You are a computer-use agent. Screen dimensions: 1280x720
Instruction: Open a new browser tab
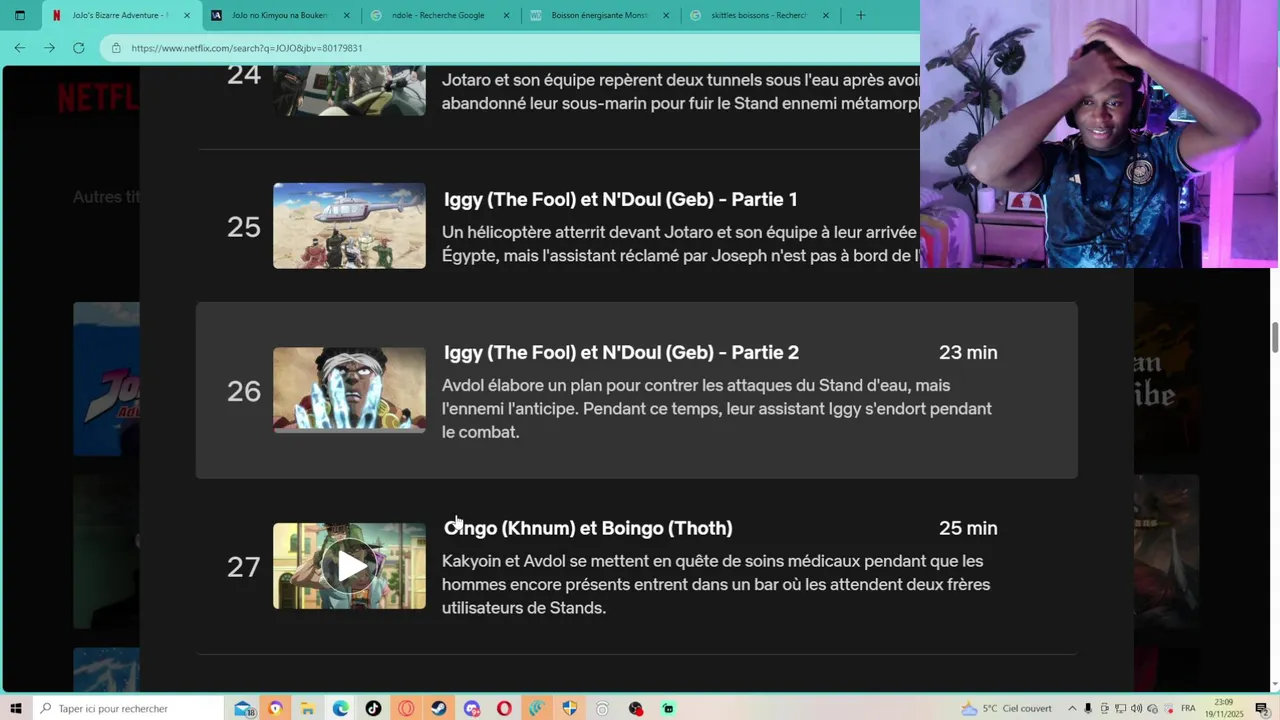click(x=860, y=15)
